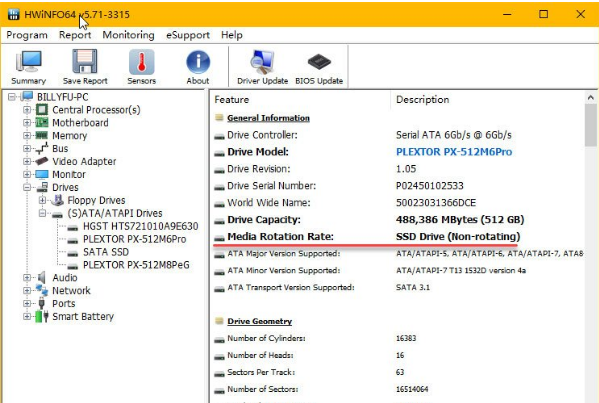Expand the Central Processor(s) node
The width and height of the screenshot is (599, 403).
coord(26,110)
